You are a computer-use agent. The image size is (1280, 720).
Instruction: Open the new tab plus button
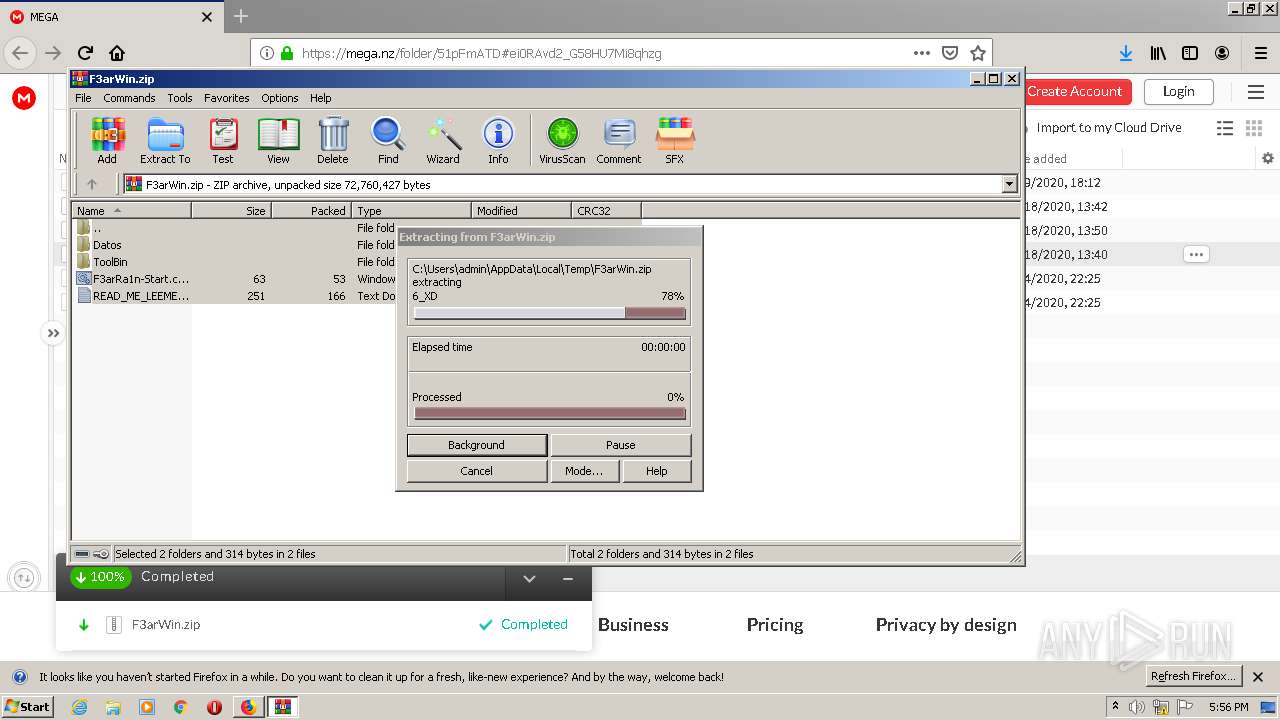240,16
